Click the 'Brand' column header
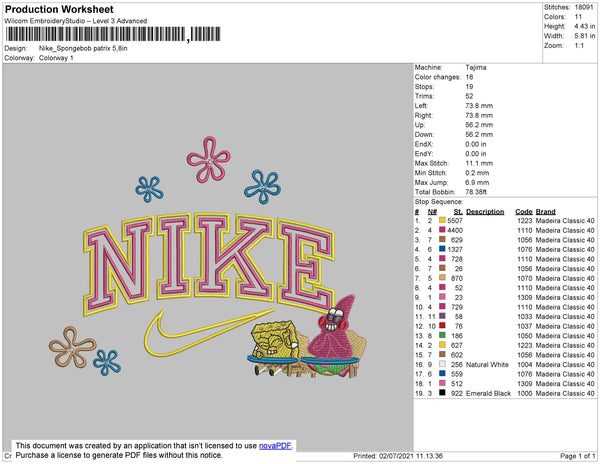600x464 pixels. [545, 212]
